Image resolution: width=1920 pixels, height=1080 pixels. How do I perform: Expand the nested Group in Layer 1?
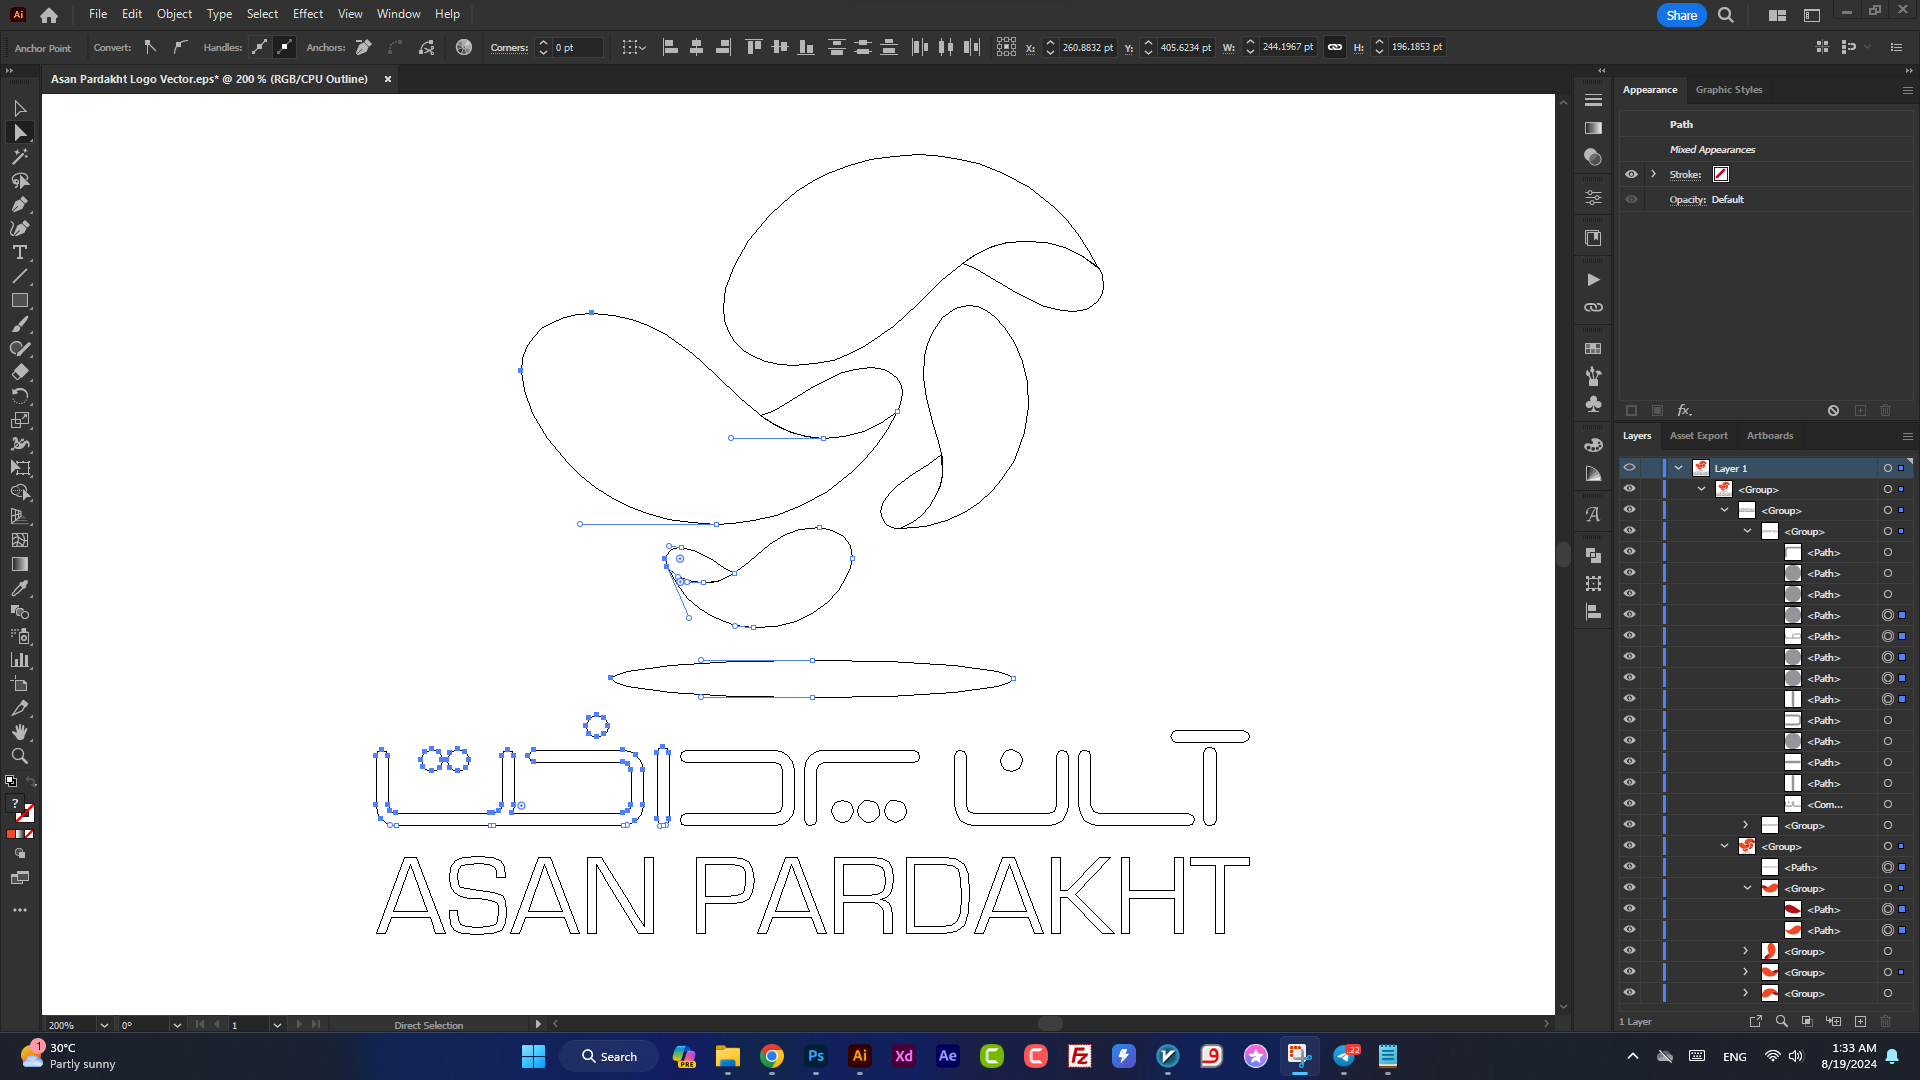coord(1745,825)
